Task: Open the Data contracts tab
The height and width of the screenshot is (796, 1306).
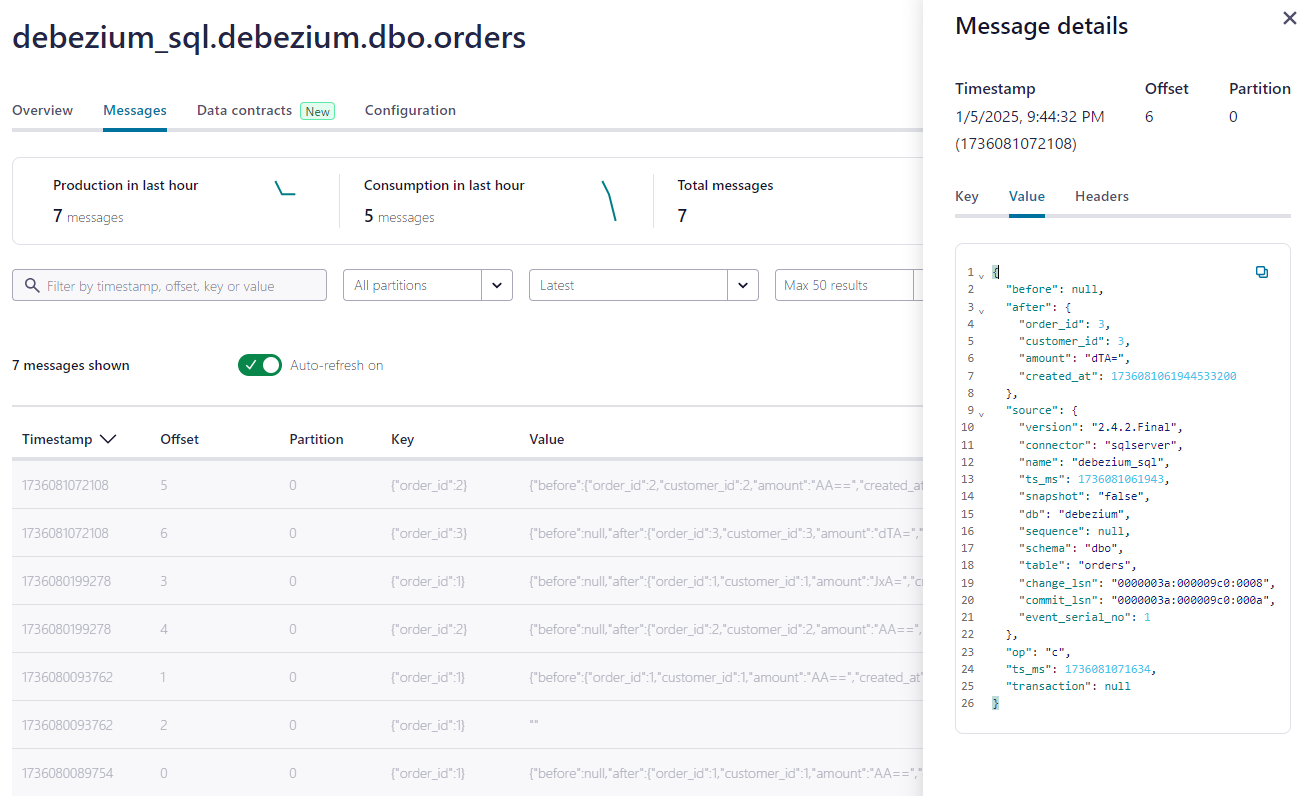Action: coord(244,111)
